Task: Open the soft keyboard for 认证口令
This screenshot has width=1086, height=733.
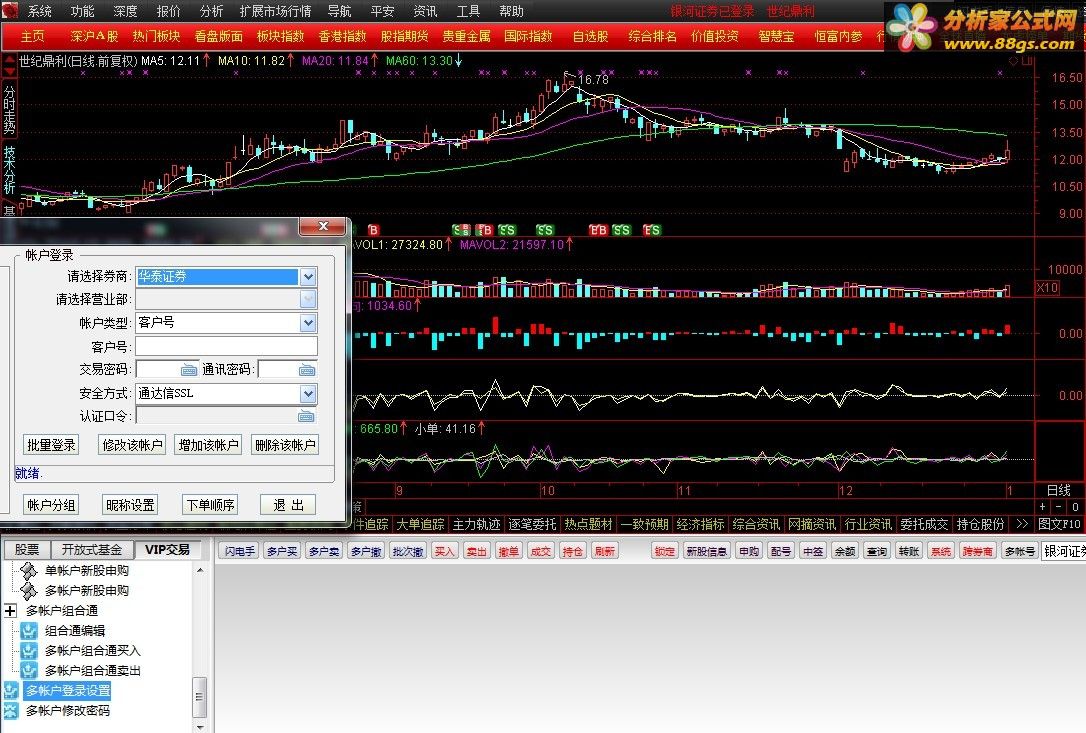Action: click(306, 416)
